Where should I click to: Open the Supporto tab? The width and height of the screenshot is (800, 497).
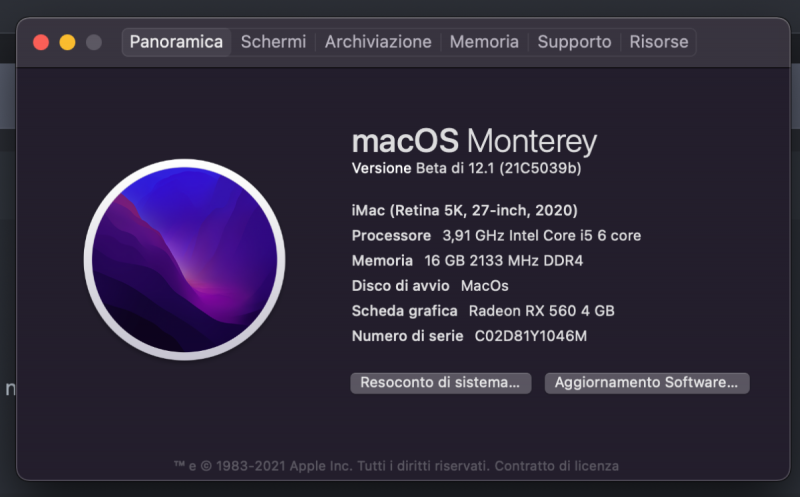[574, 42]
